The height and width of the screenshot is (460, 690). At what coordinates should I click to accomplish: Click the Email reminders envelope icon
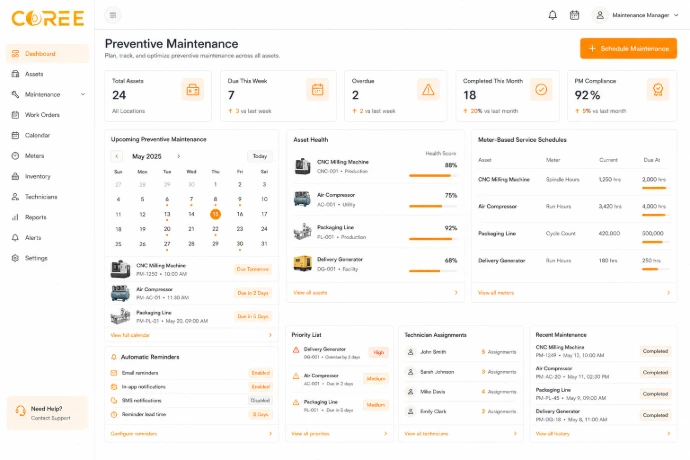[x=114, y=373]
